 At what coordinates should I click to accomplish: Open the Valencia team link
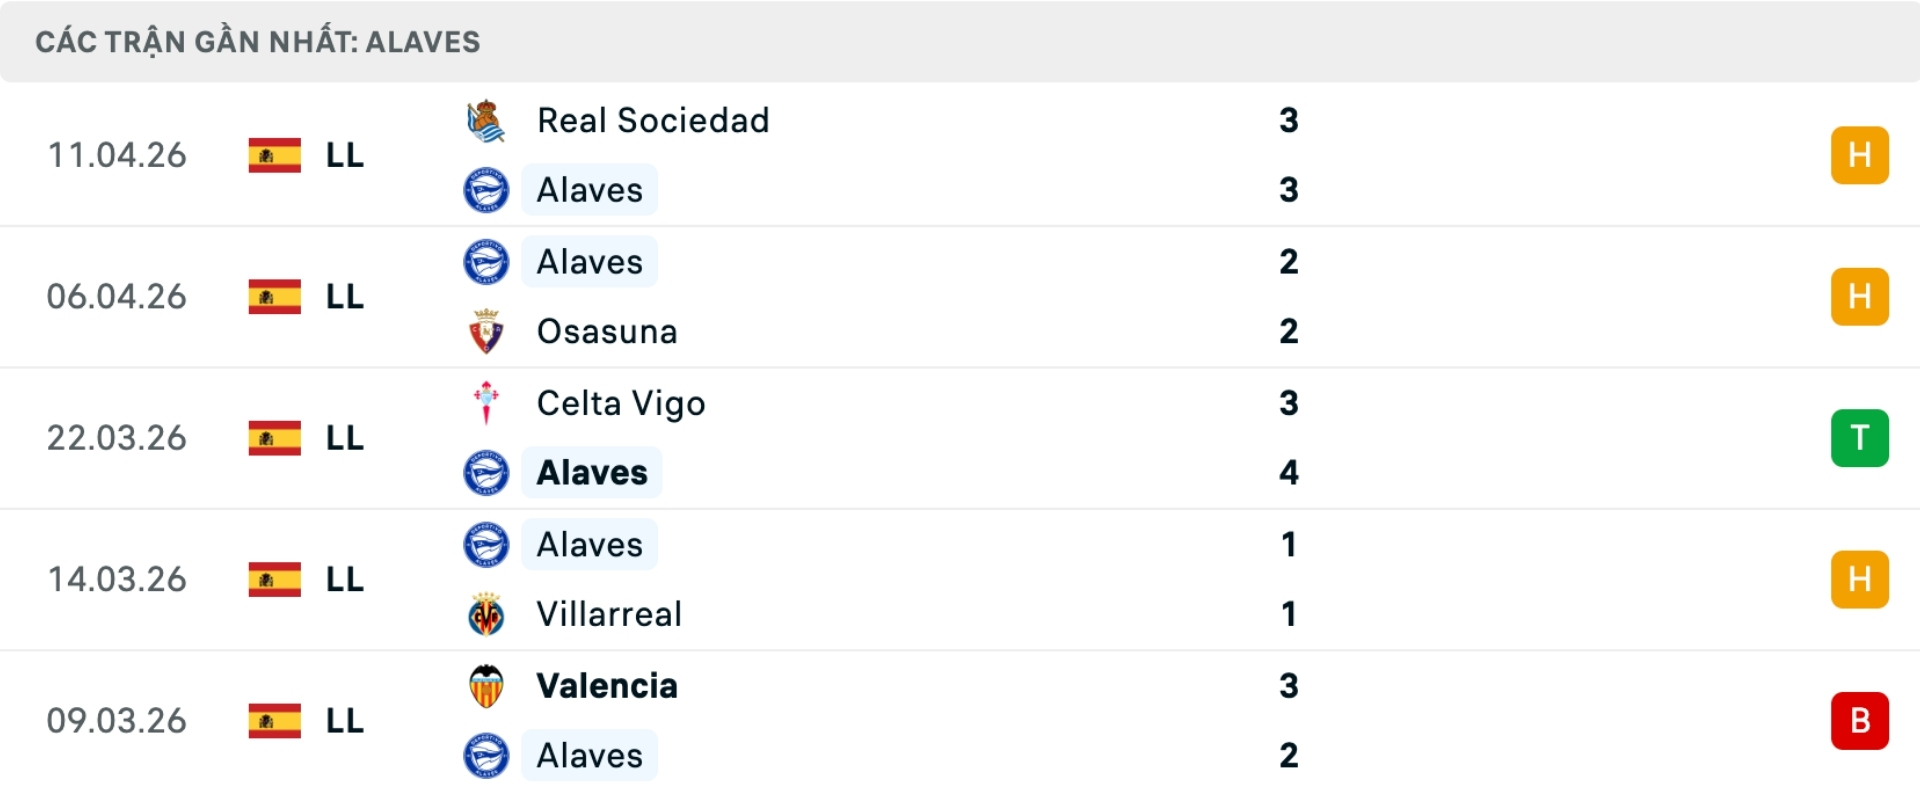[x=607, y=686]
